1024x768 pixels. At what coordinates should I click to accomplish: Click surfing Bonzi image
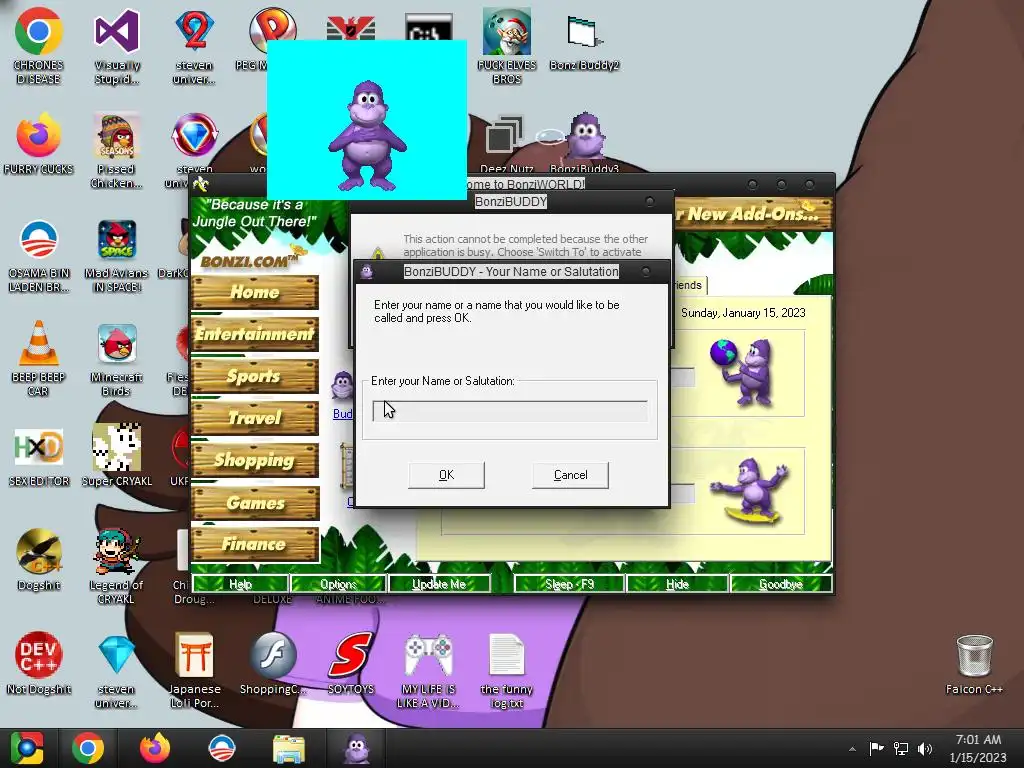click(x=751, y=490)
